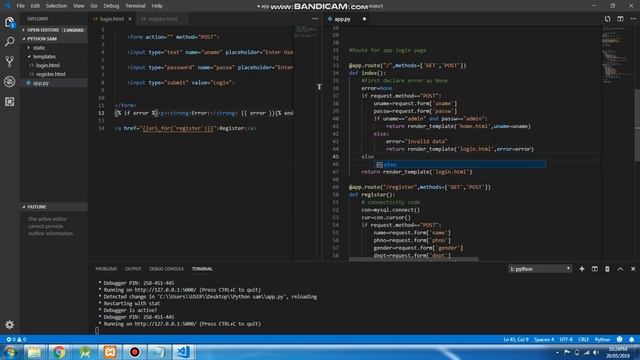Open more actions for app.py editor group

pyautogui.click(x=633, y=19)
